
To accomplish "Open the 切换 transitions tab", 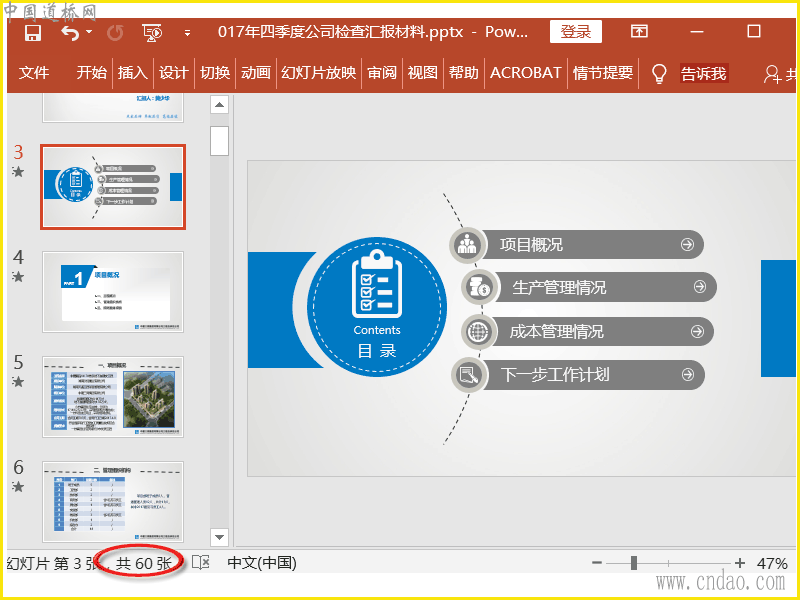I will [x=215, y=73].
